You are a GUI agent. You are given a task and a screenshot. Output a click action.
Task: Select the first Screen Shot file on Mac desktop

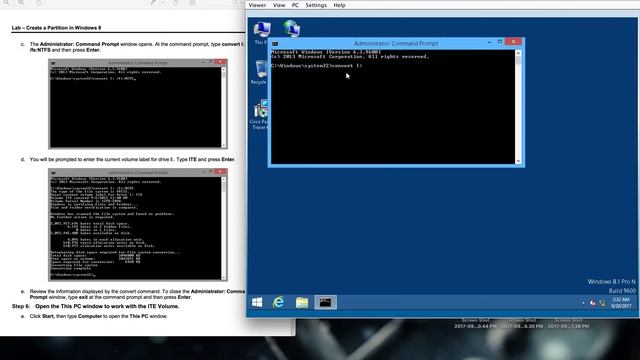tap(476, 323)
